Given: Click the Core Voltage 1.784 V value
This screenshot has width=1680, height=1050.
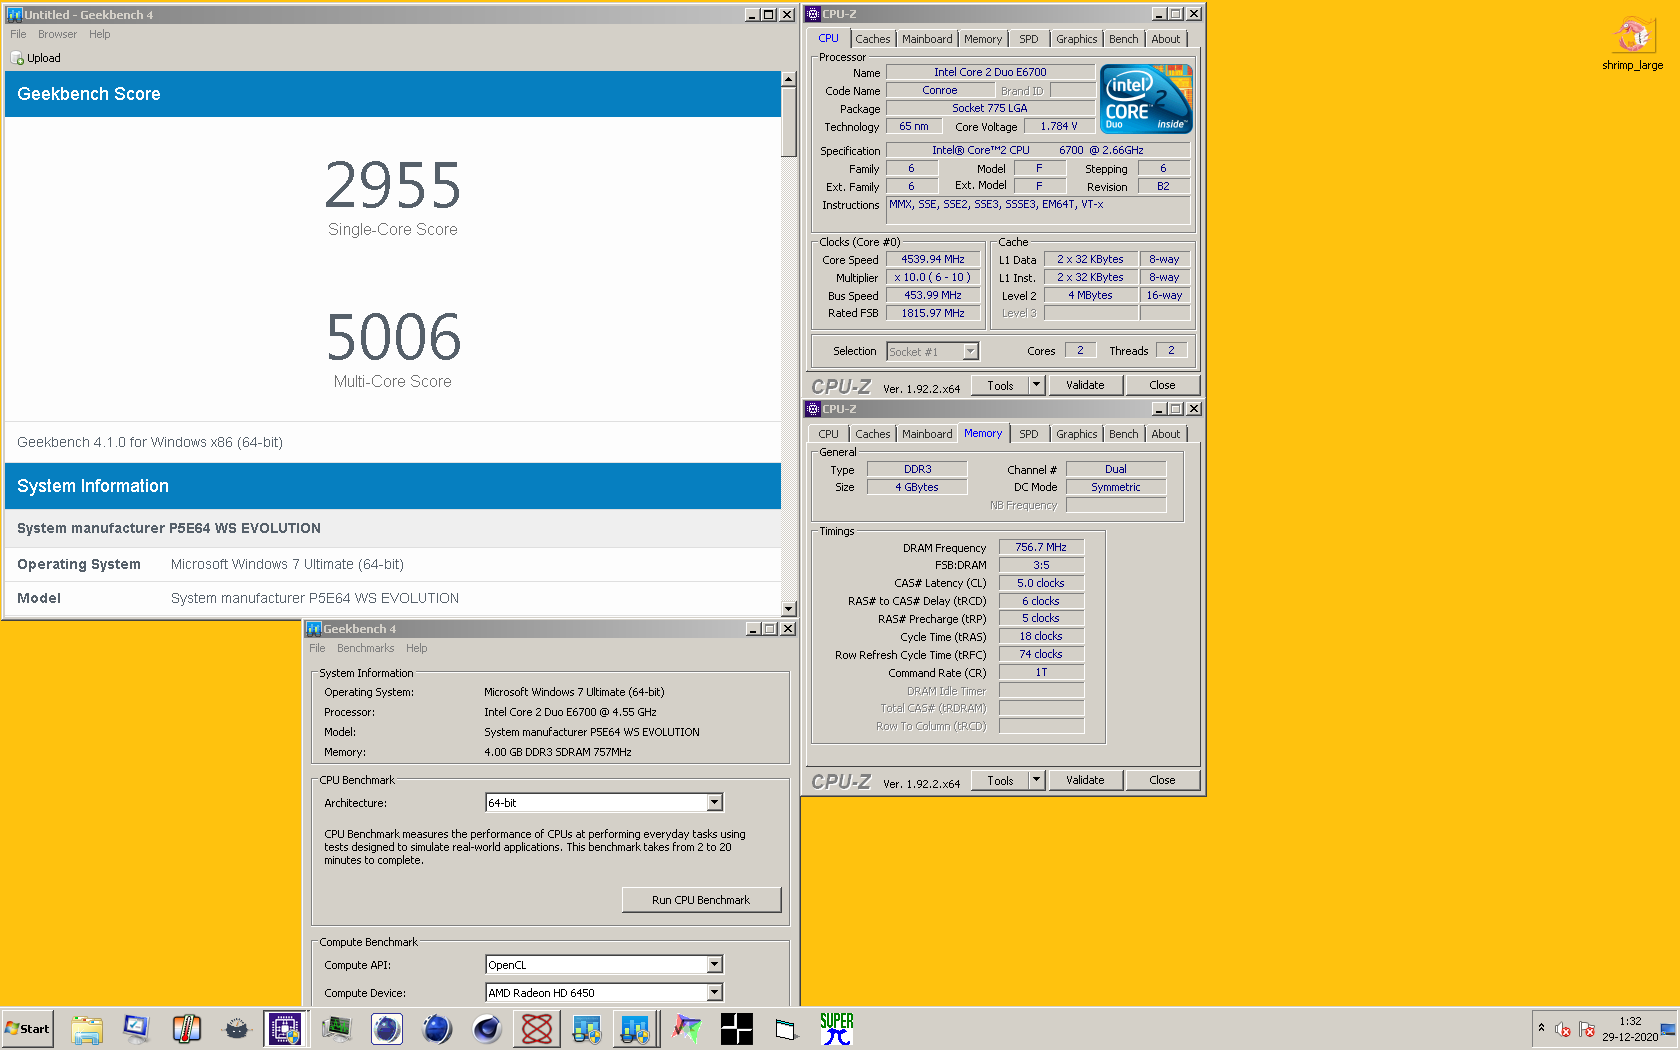Looking at the screenshot, I should click(x=1059, y=126).
